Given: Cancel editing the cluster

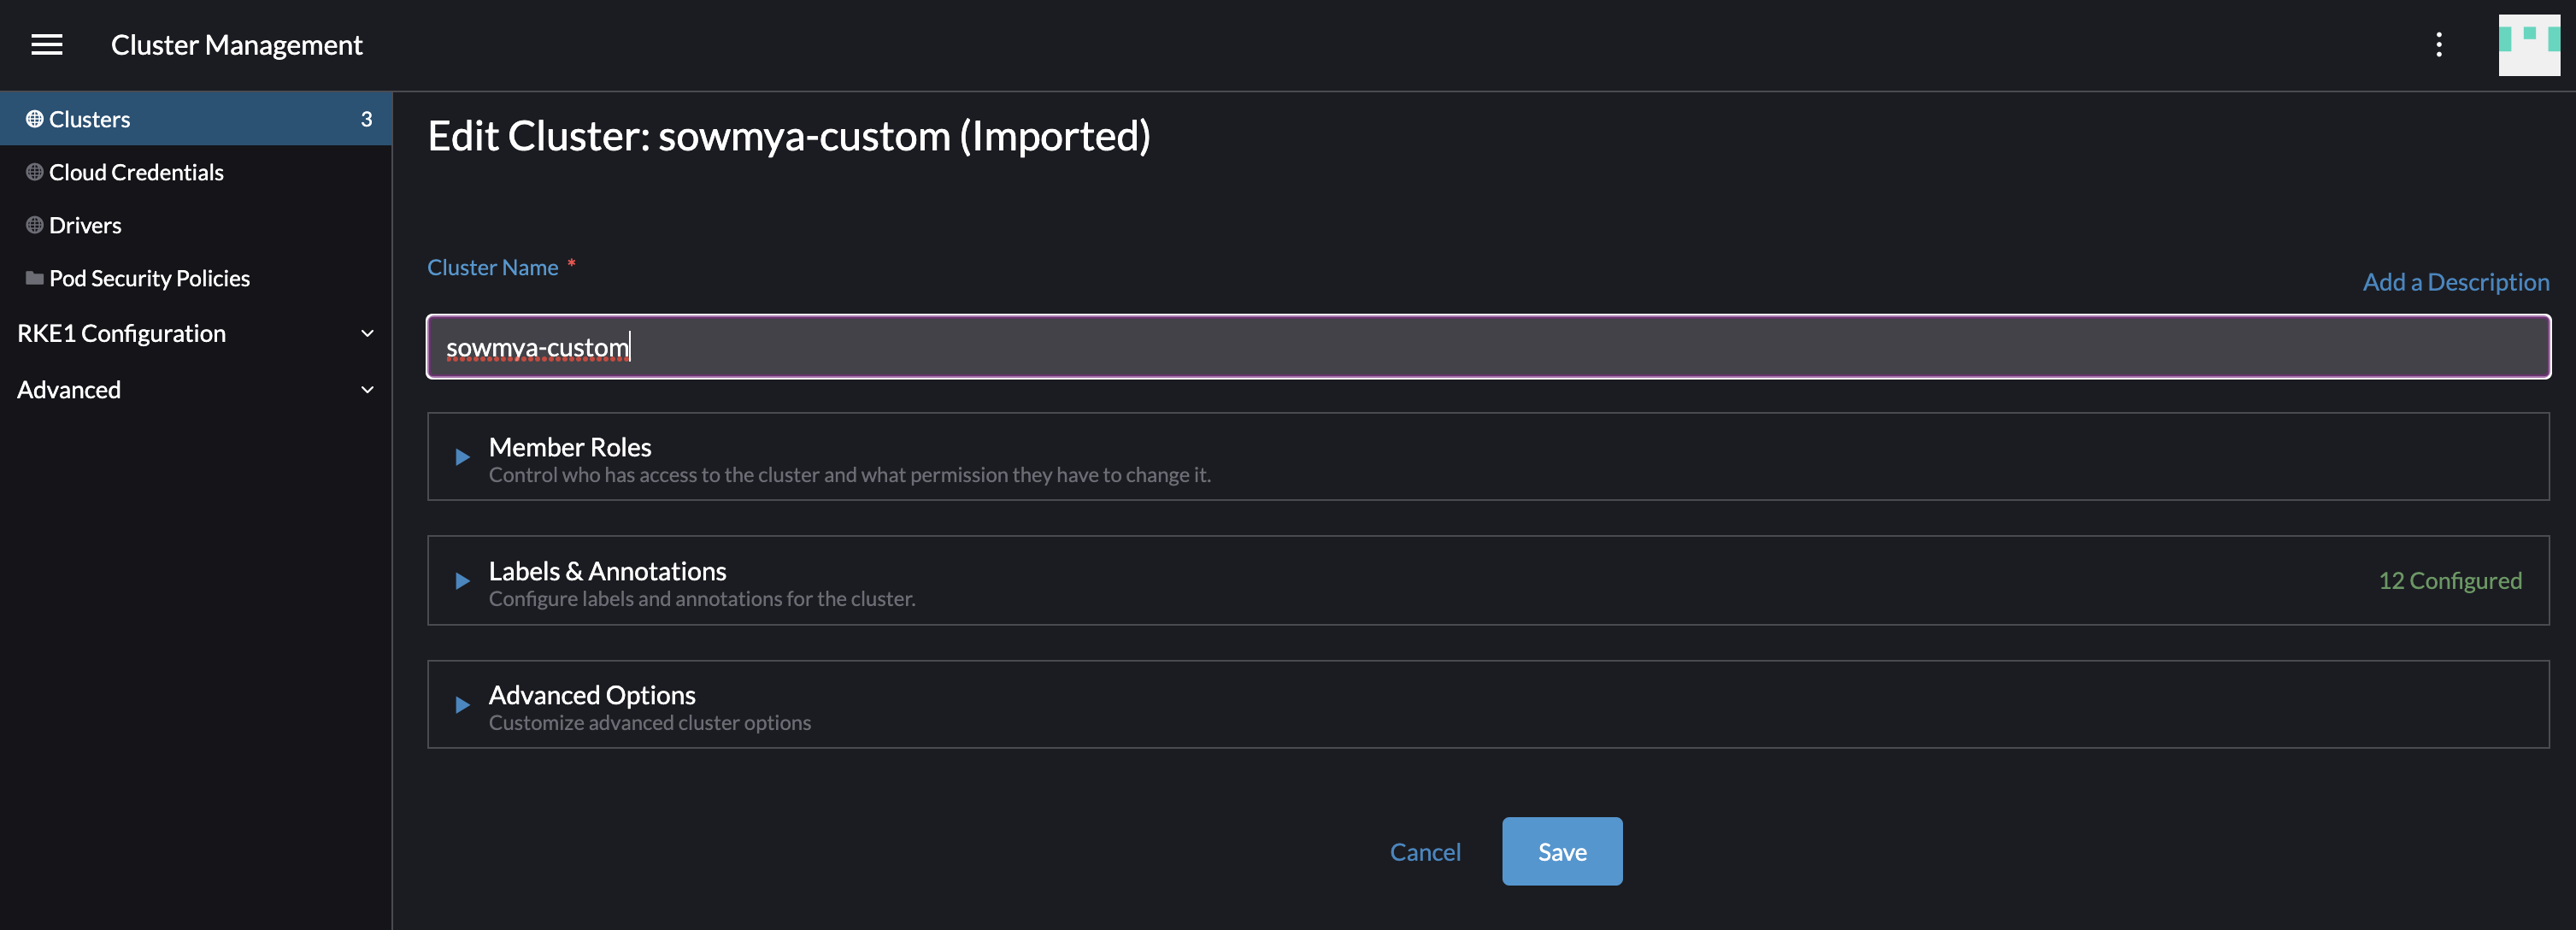Looking at the screenshot, I should click(x=1425, y=851).
